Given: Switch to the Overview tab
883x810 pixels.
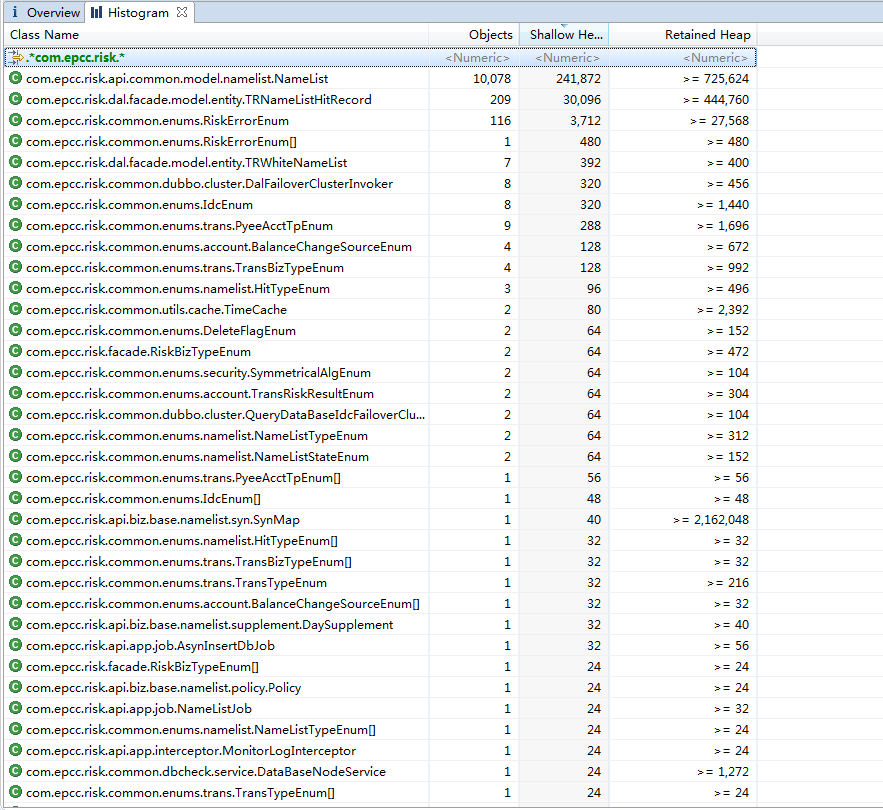Looking at the screenshot, I should click(x=44, y=12).
